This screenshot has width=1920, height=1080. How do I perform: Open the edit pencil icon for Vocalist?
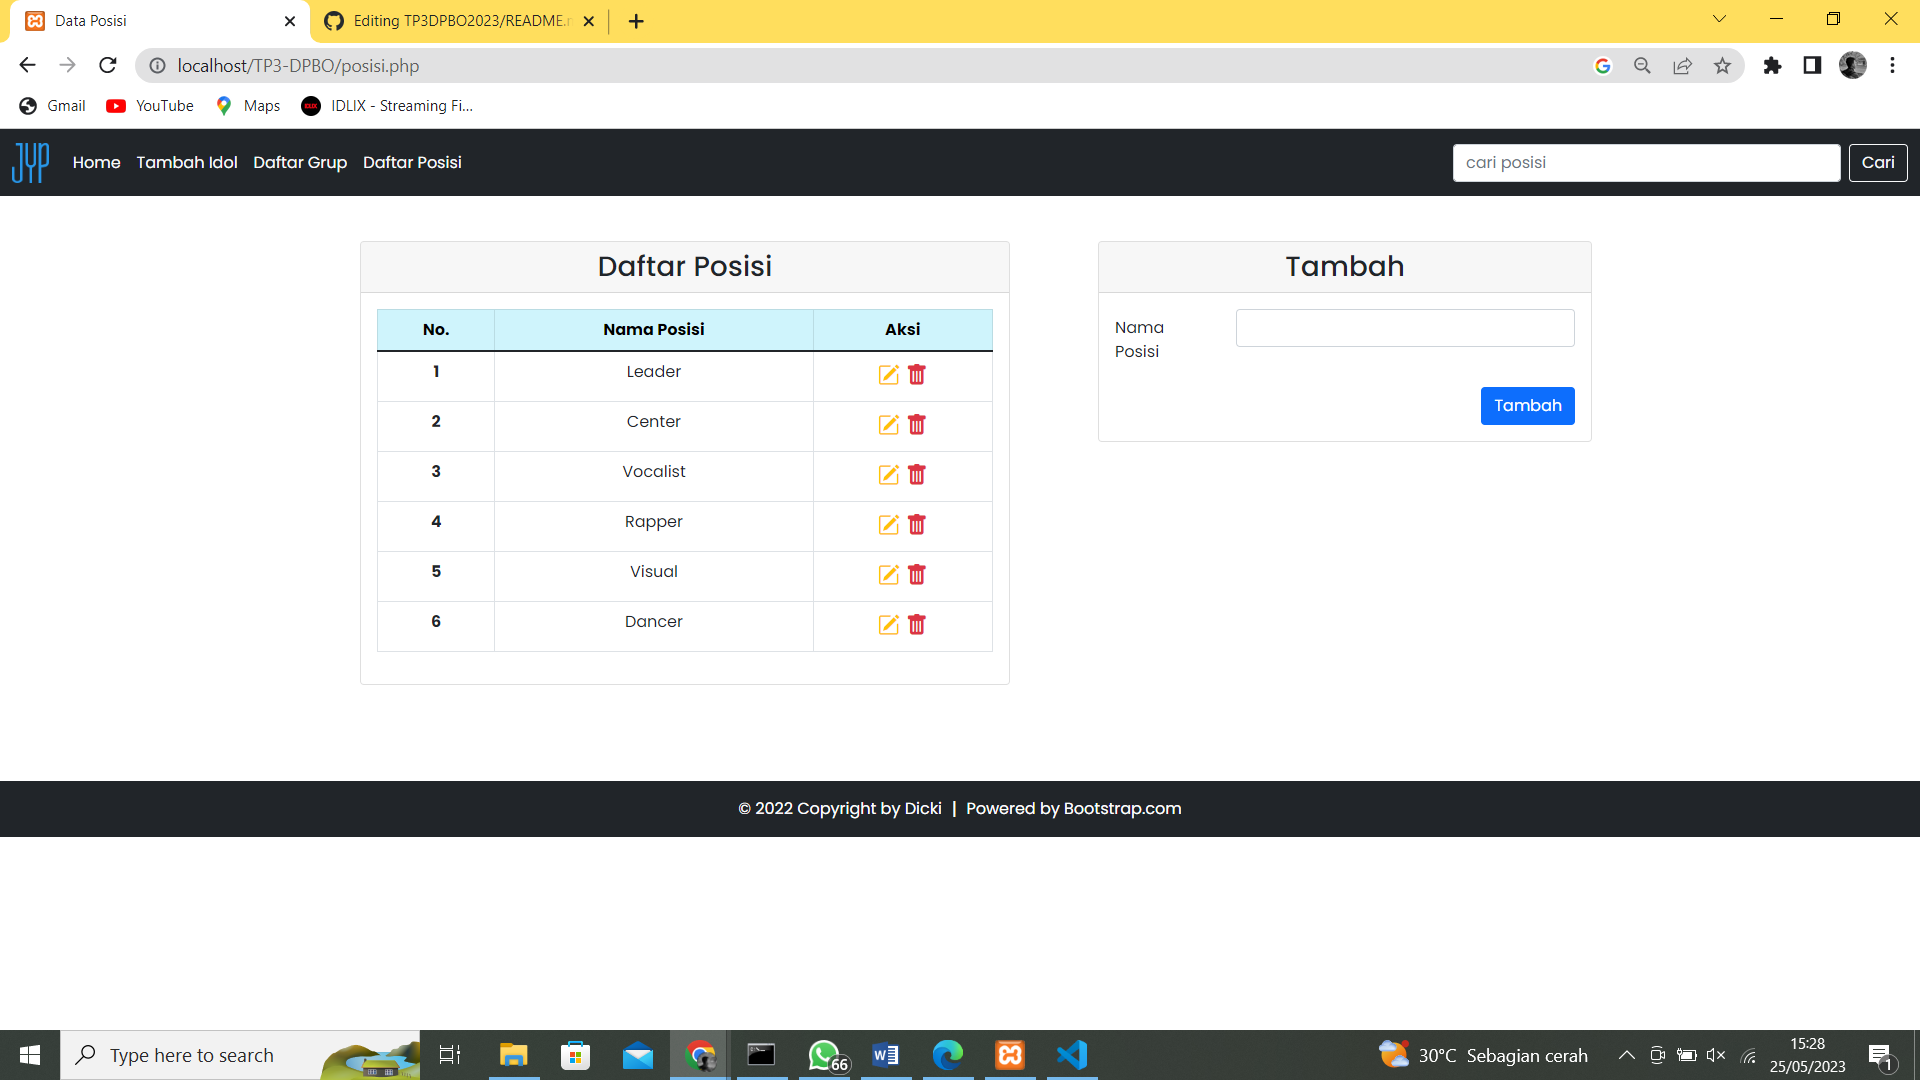[x=889, y=475]
